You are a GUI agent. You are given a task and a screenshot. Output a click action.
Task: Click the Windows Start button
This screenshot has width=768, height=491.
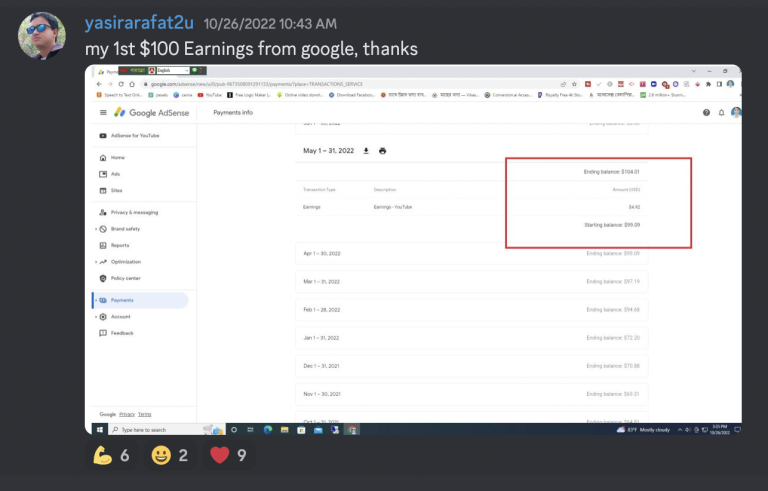click(99, 430)
